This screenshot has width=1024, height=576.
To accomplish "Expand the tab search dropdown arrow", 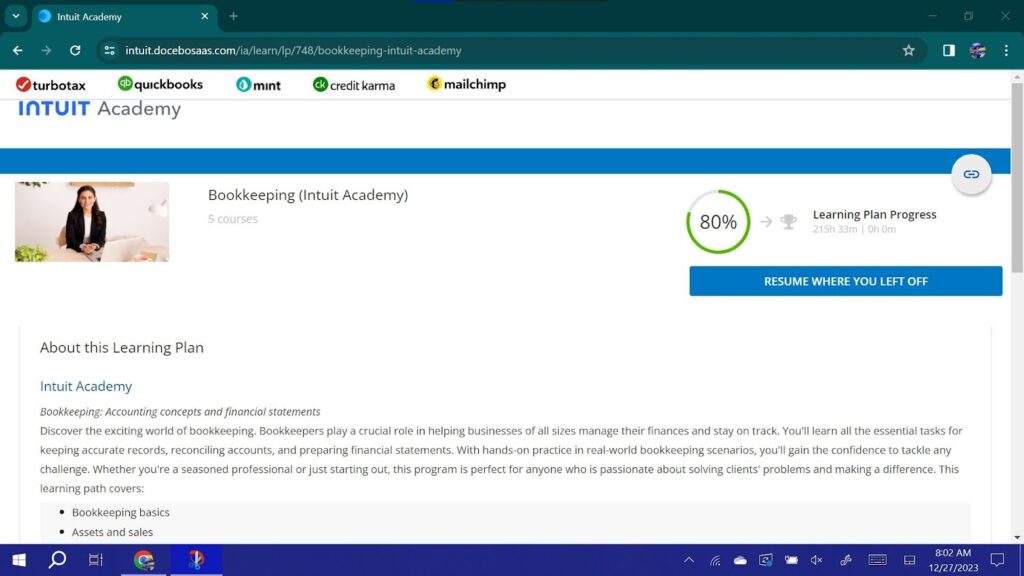I will (16, 16).
